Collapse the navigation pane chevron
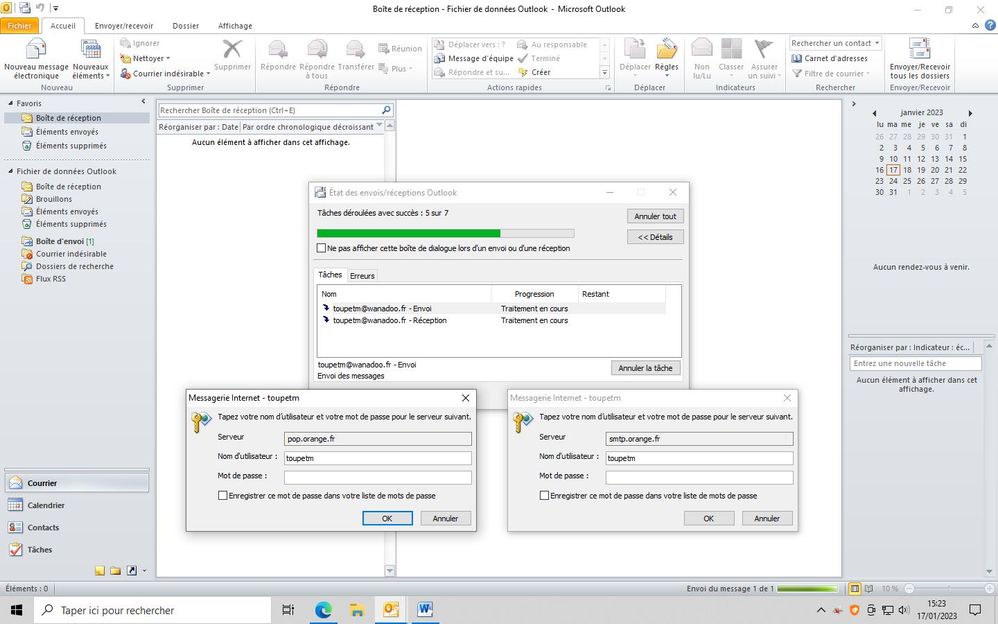Screen dimensions: 998x624 [x=143, y=101]
